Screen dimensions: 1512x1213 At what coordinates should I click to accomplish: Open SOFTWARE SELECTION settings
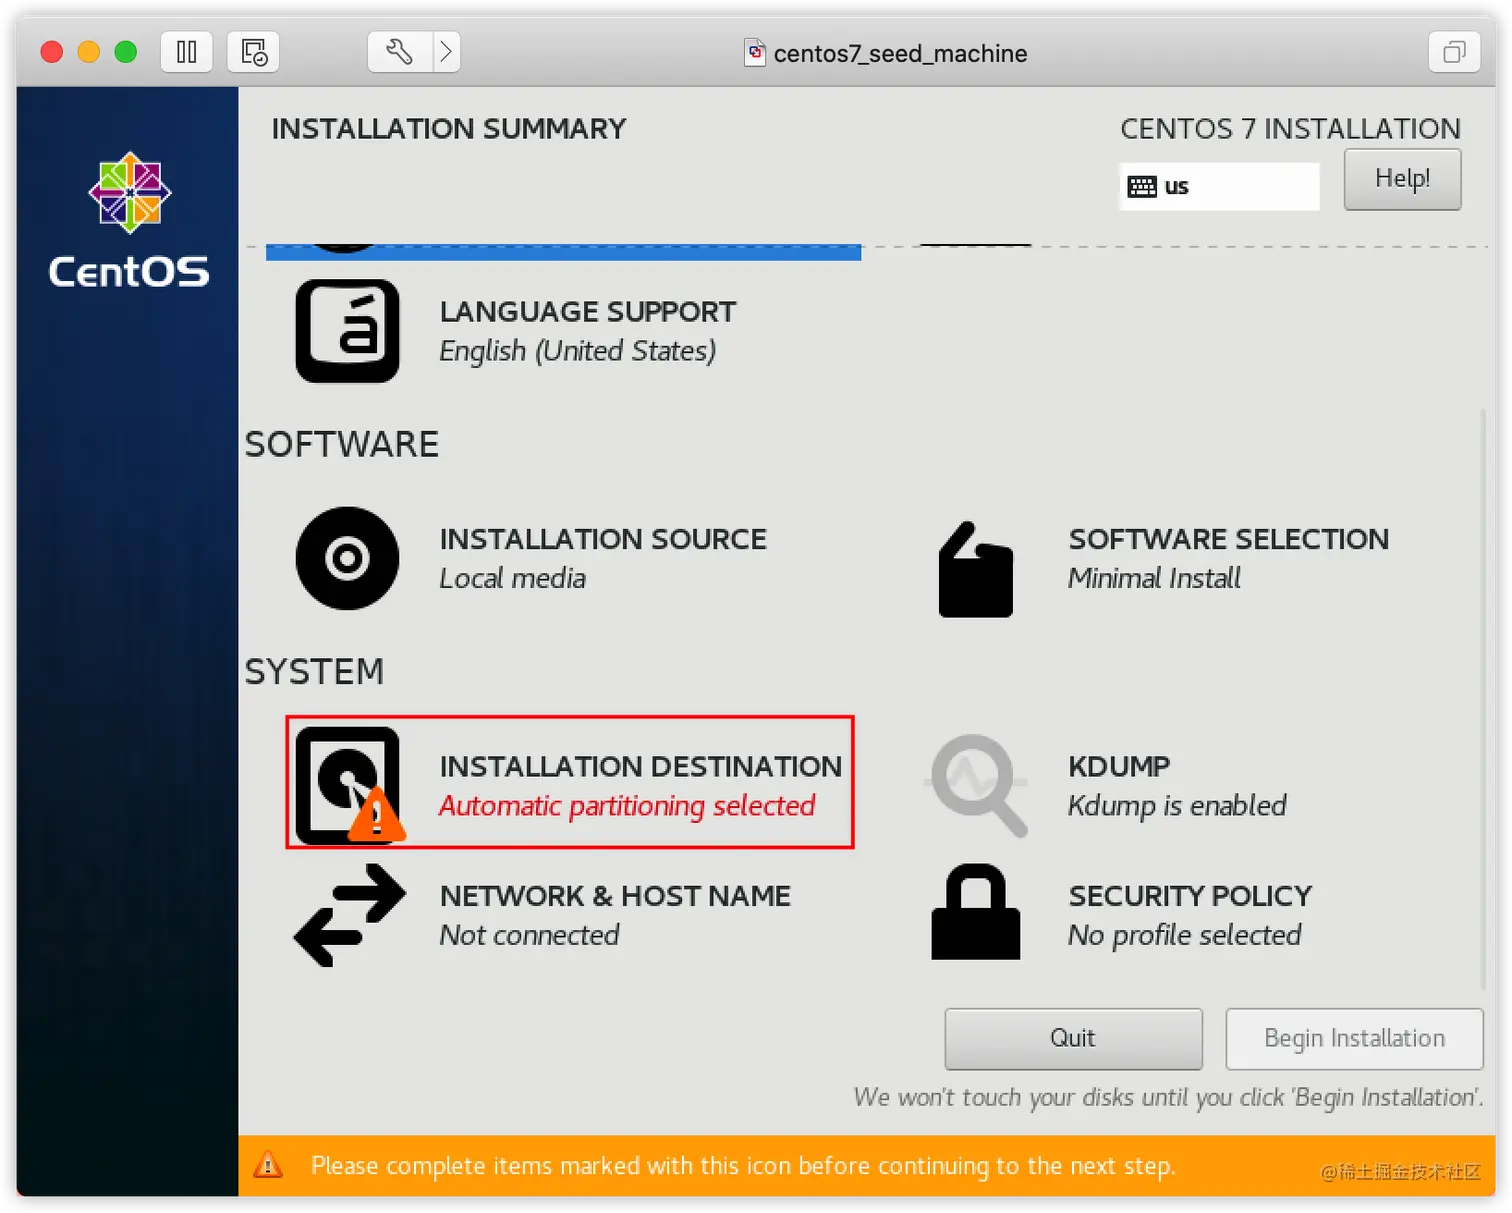[1229, 539]
